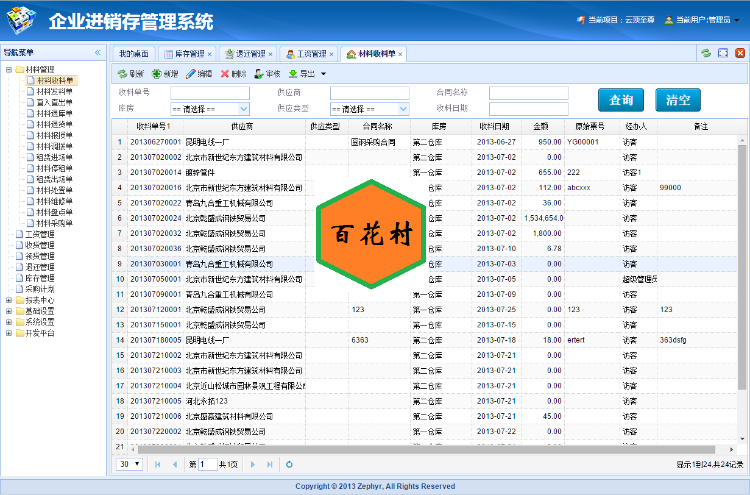The width and height of the screenshot is (750, 495).
Task: Reload the grid using pager refresh icon
Action: pyautogui.click(x=289, y=464)
